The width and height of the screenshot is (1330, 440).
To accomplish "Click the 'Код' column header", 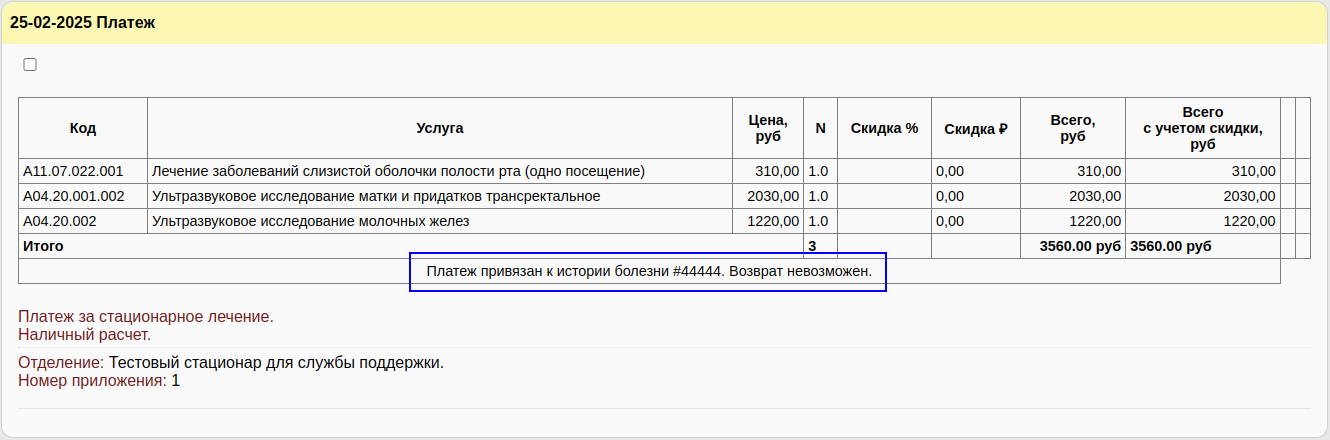I will pos(83,128).
